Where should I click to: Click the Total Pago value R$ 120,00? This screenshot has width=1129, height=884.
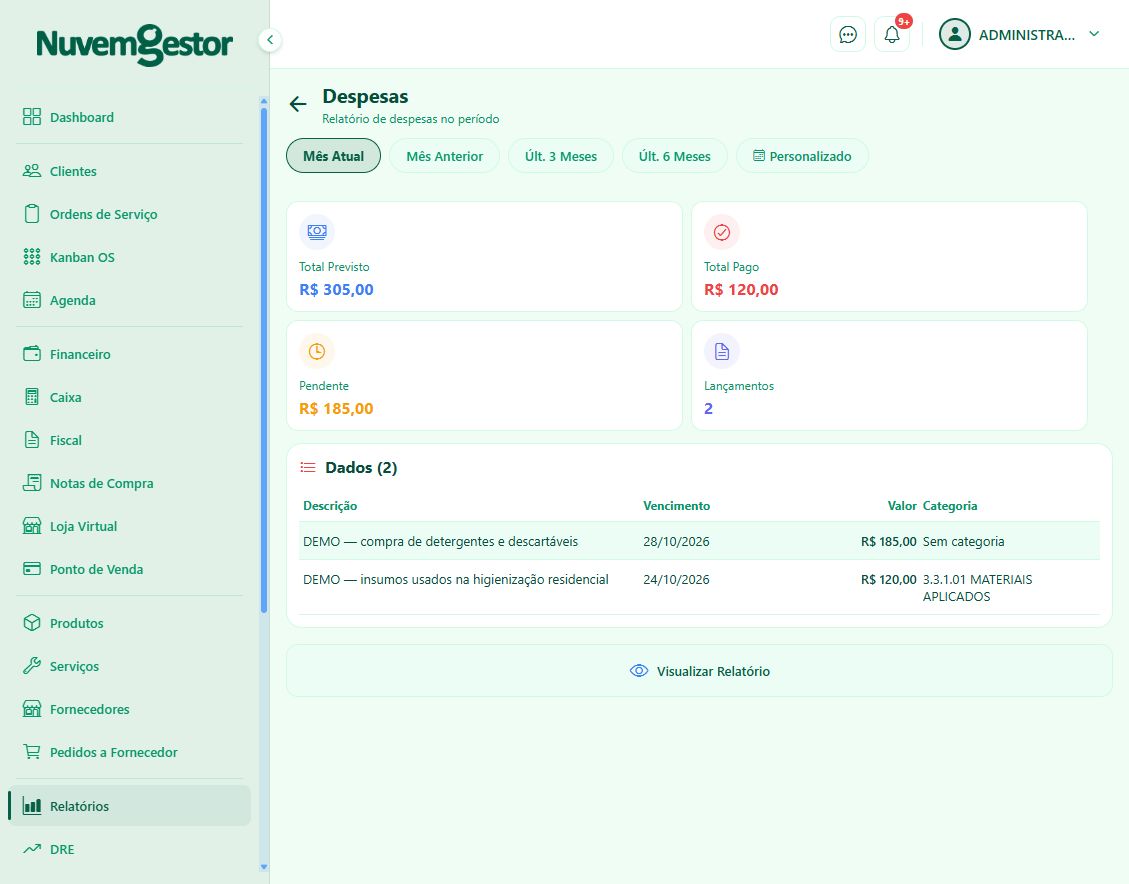pyautogui.click(x=741, y=289)
